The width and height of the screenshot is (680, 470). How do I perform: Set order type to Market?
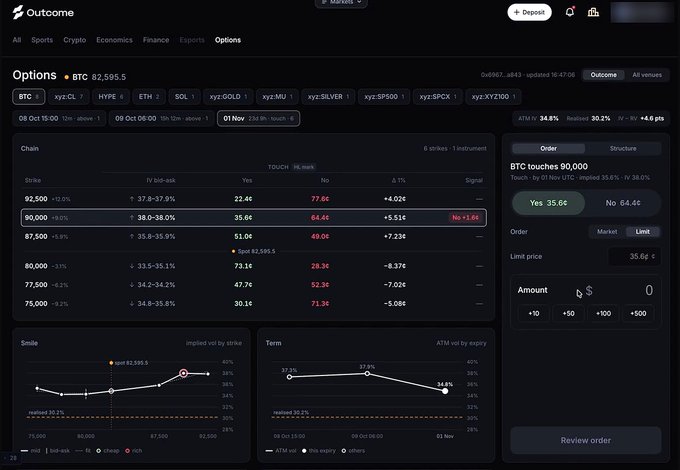[607, 232]
